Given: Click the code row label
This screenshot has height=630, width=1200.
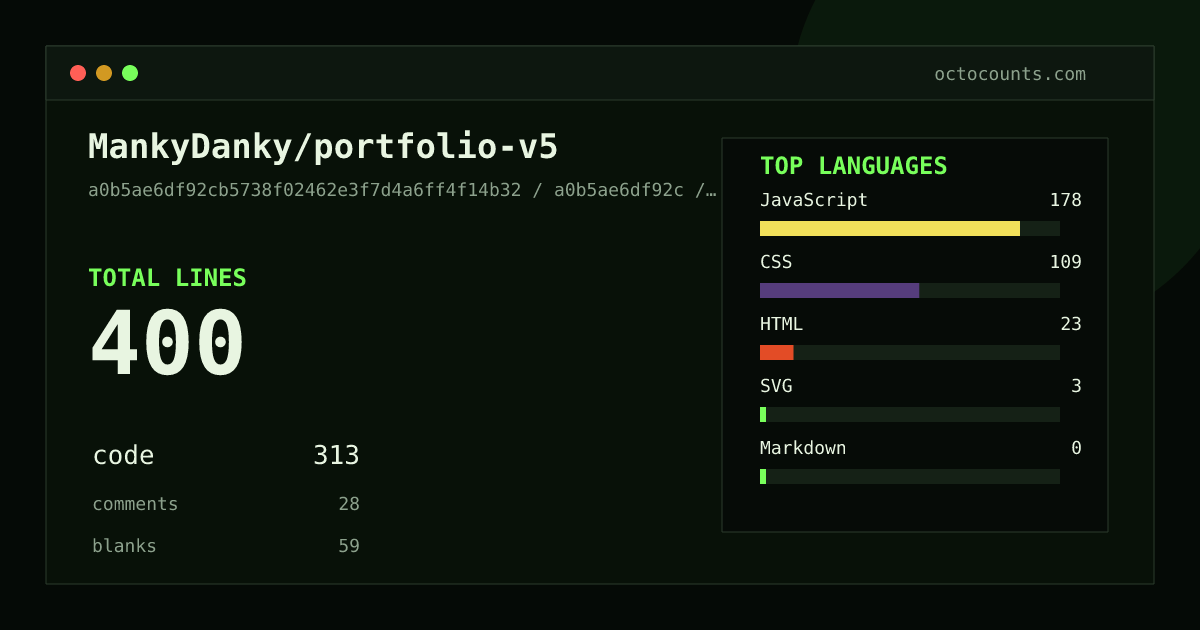Looking at the screenshot, I should (x=123, y=456).
